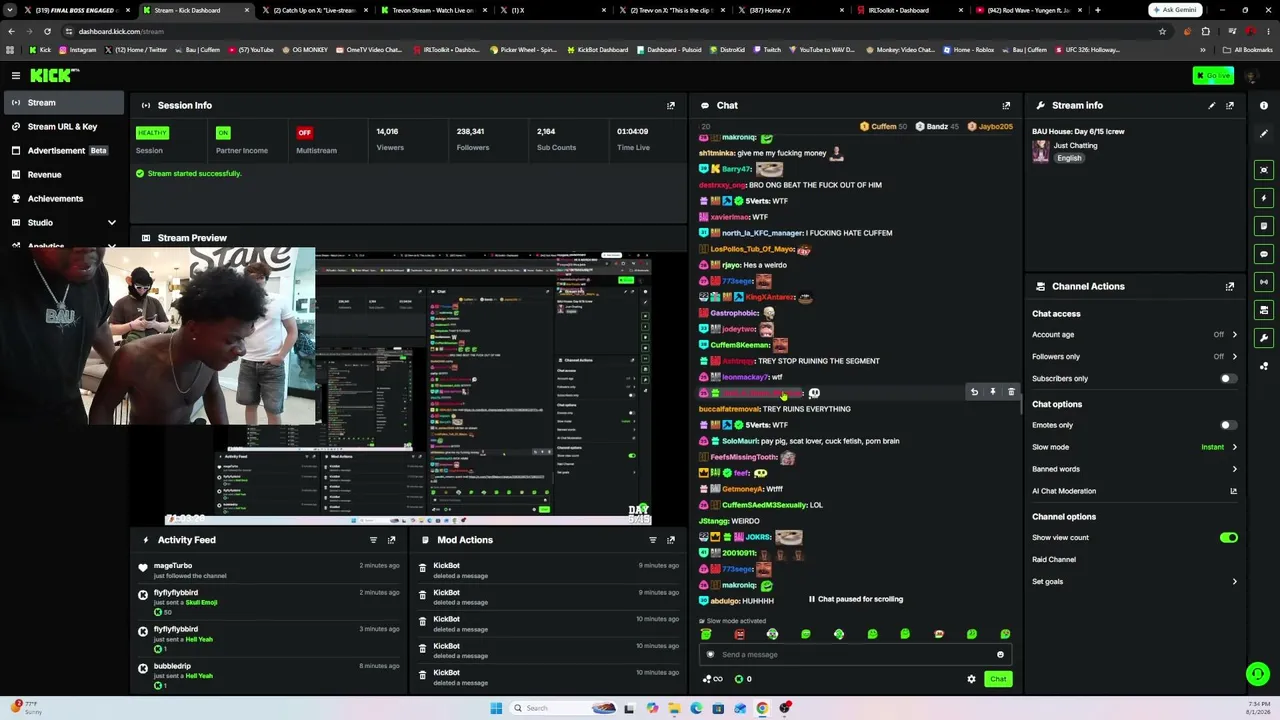Pop out the Activity Feed panel
The height and width of the screenshot is (720, 1280).
click(x=391, y=540)
